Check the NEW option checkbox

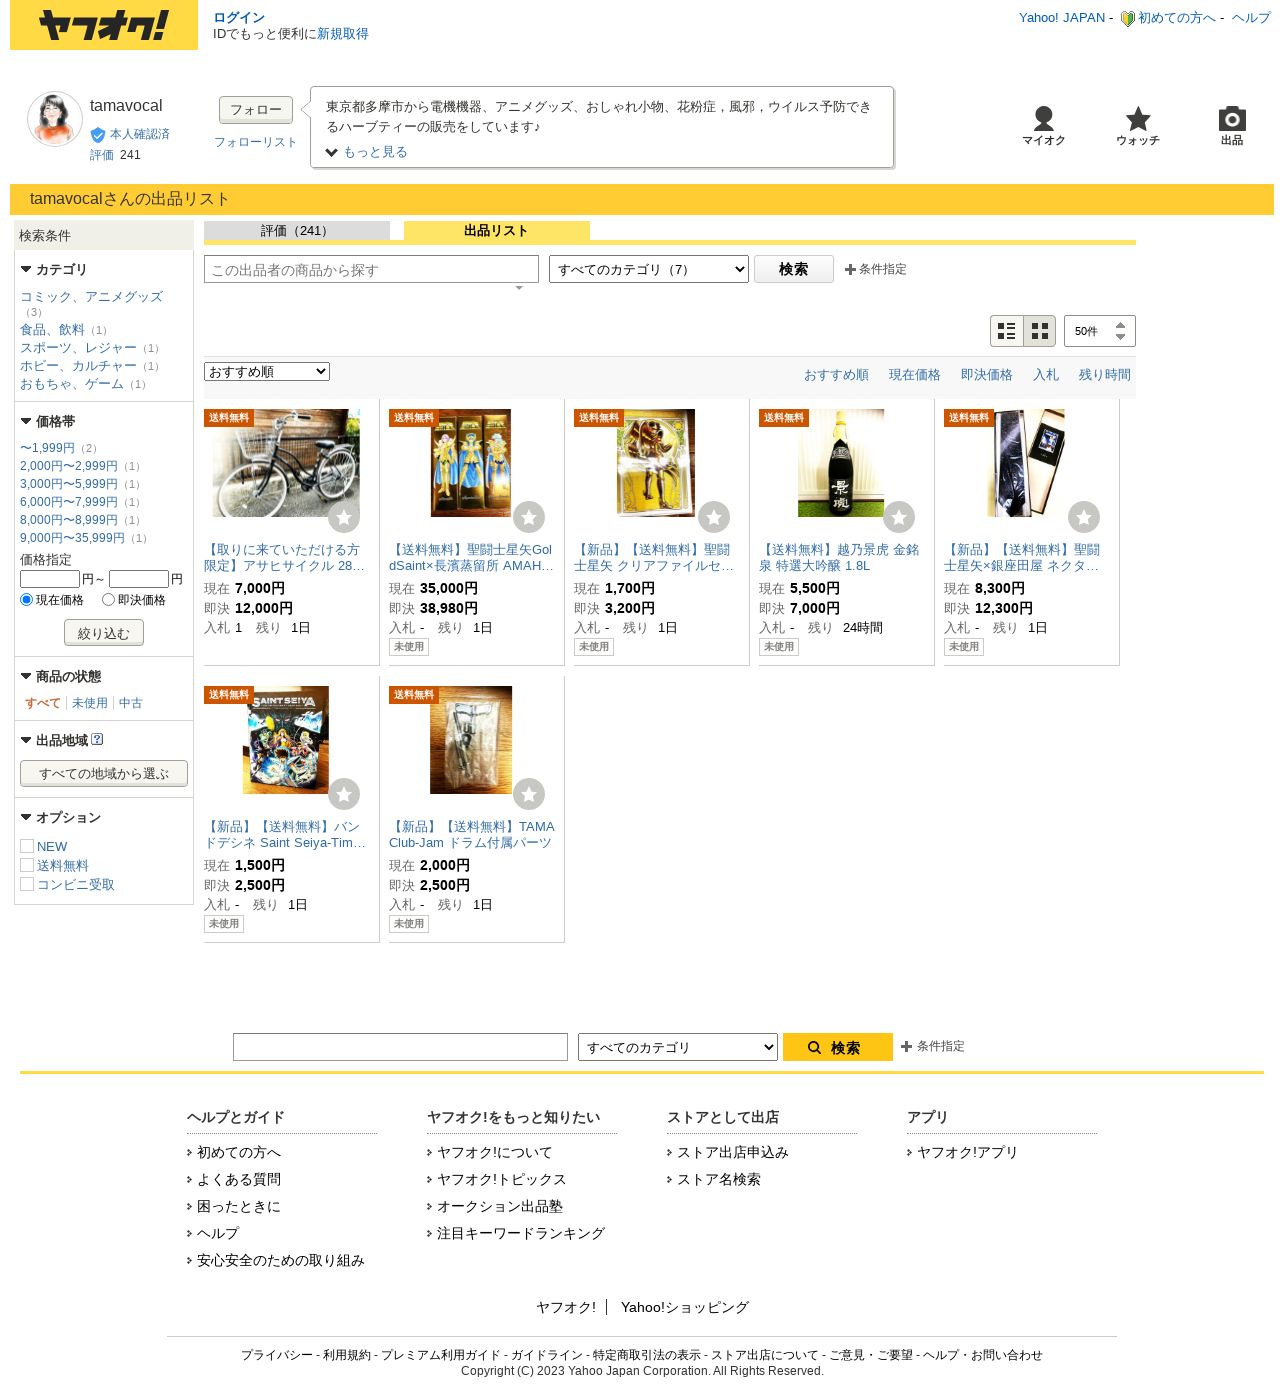(27, 846)
